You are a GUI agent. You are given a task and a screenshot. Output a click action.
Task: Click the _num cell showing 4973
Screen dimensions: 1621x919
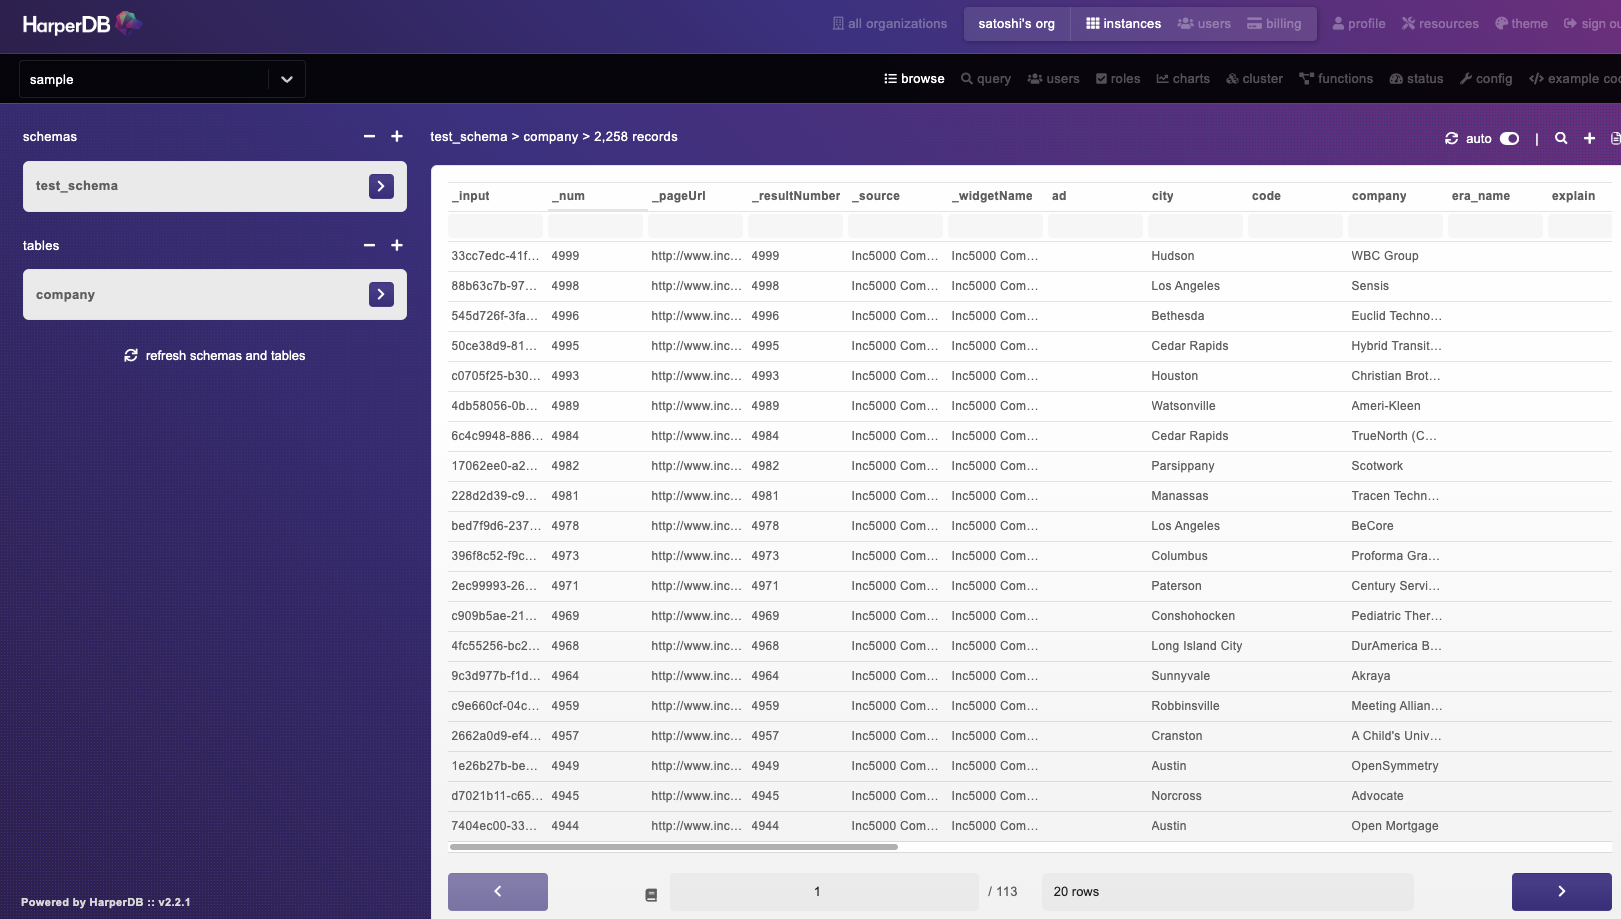565,556
